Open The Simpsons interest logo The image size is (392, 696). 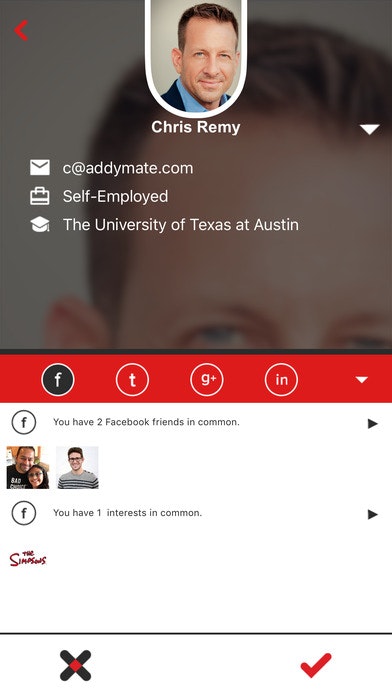point(28,558)
